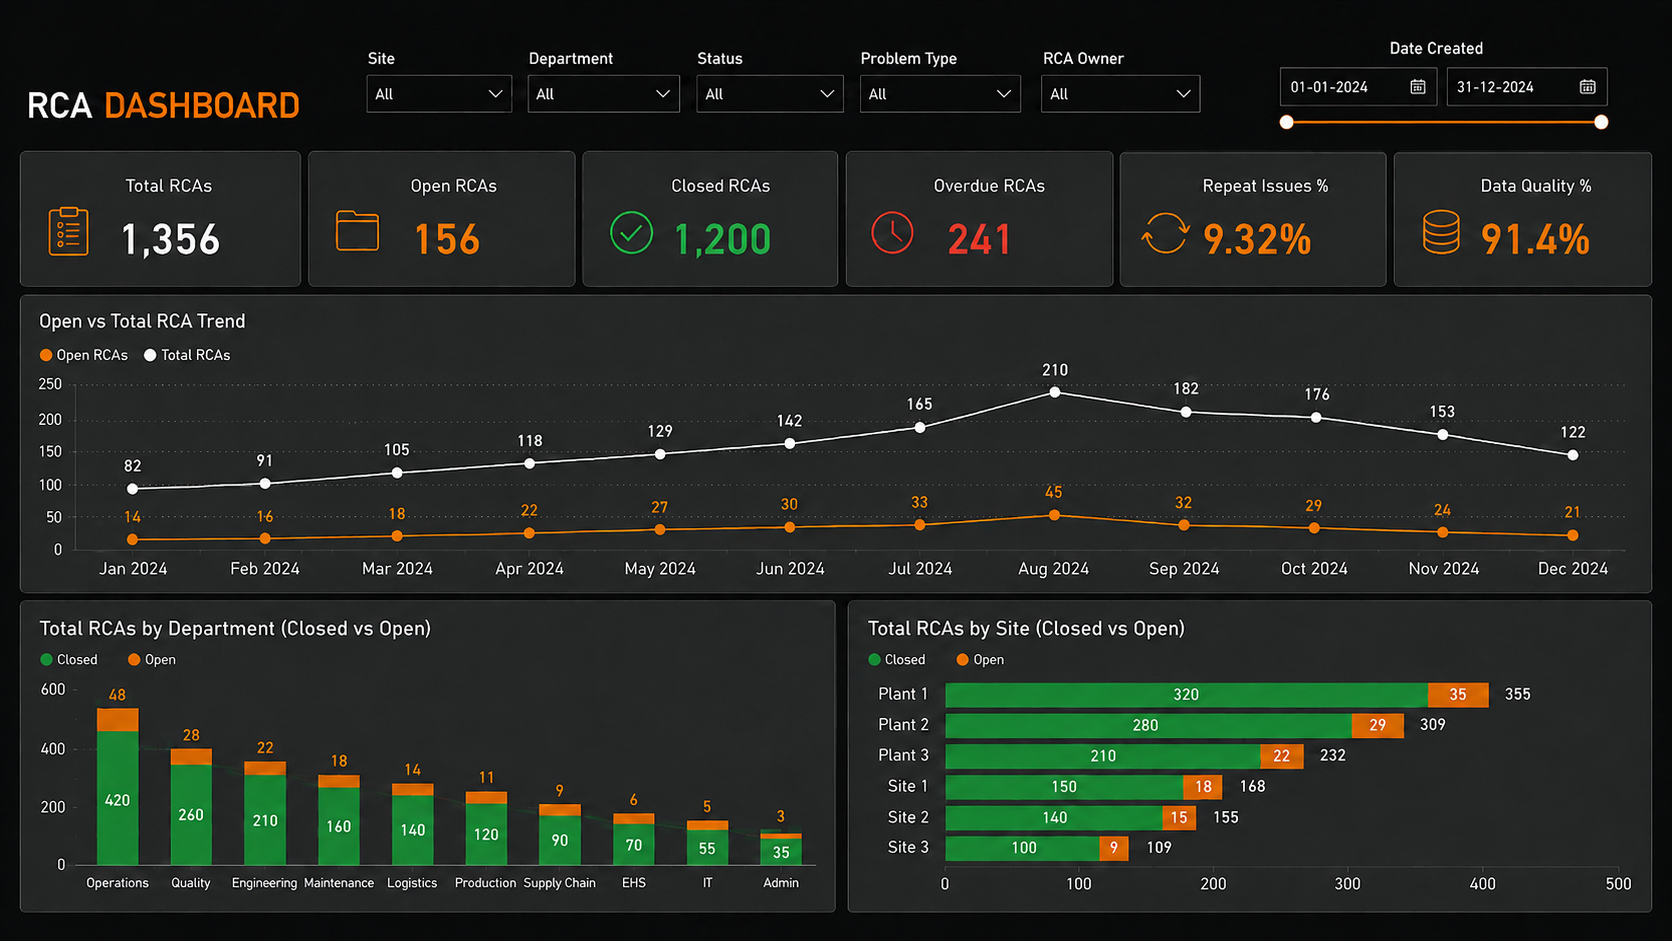Click the Data Quality value 91.4%

(1535, 240)
